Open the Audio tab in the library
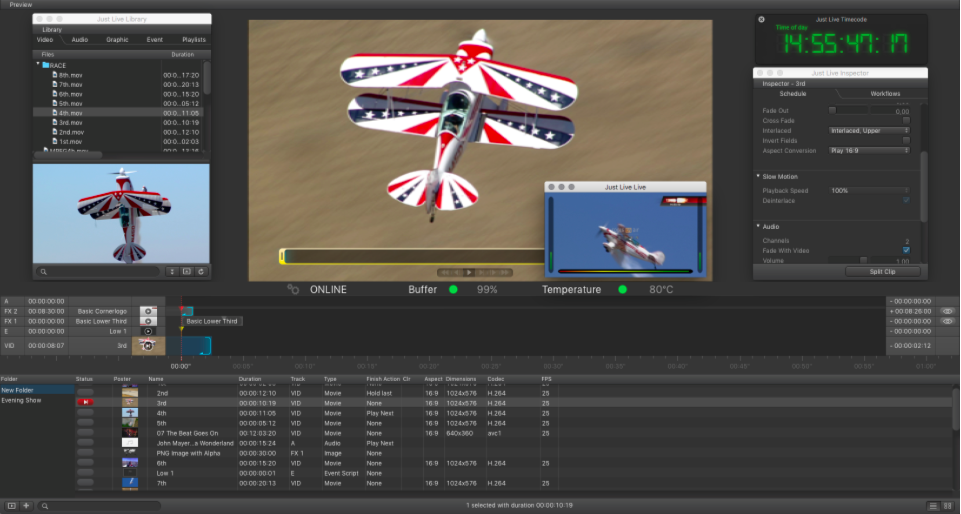Viewport: 961px width, 514px height. (80, 40)
